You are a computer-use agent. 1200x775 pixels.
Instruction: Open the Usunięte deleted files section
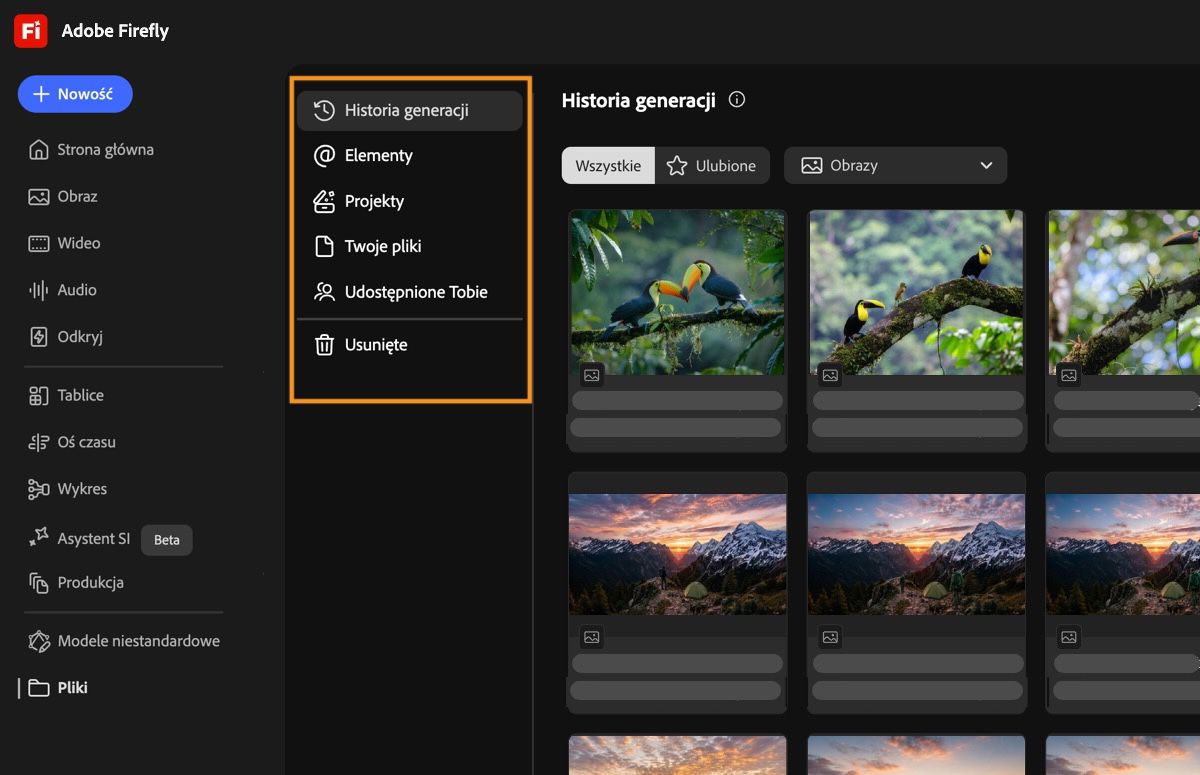click(x=410, y=345)
